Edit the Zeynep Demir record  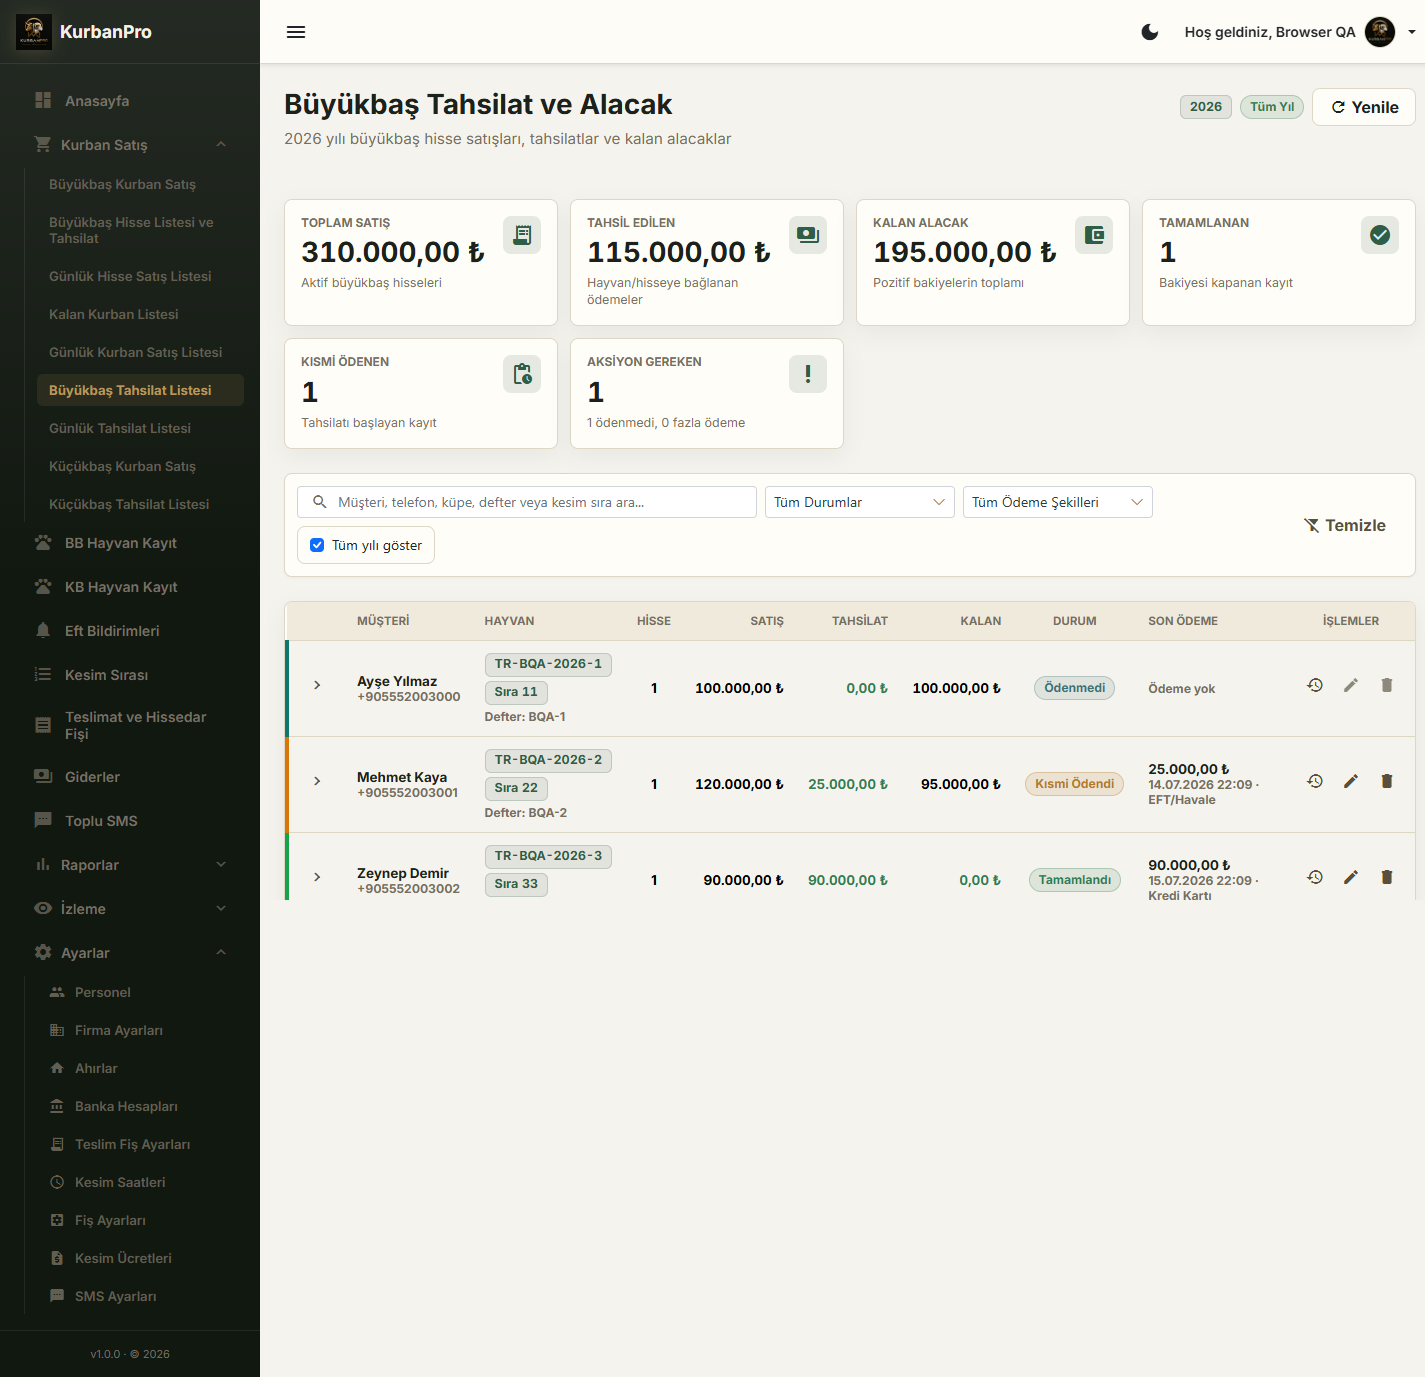tap(1351, 877)
